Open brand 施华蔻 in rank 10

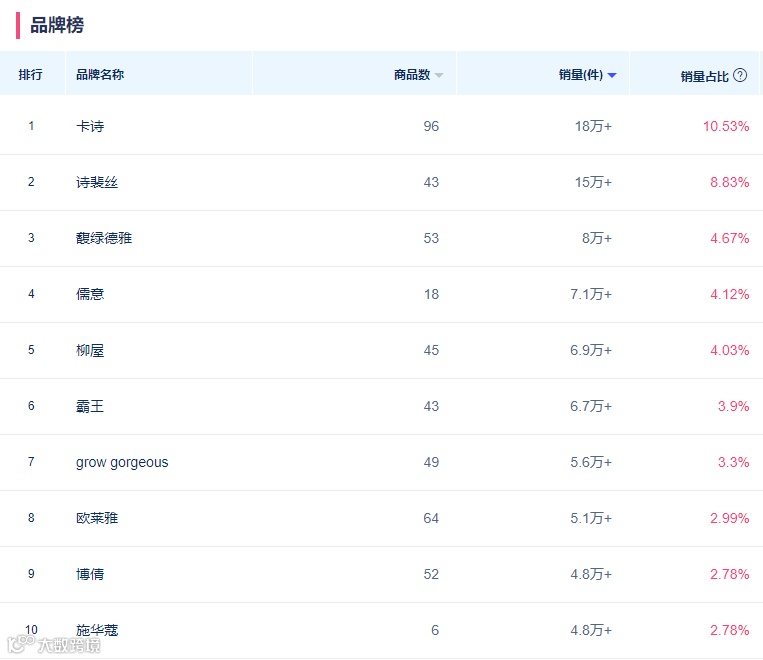point(97,630)
